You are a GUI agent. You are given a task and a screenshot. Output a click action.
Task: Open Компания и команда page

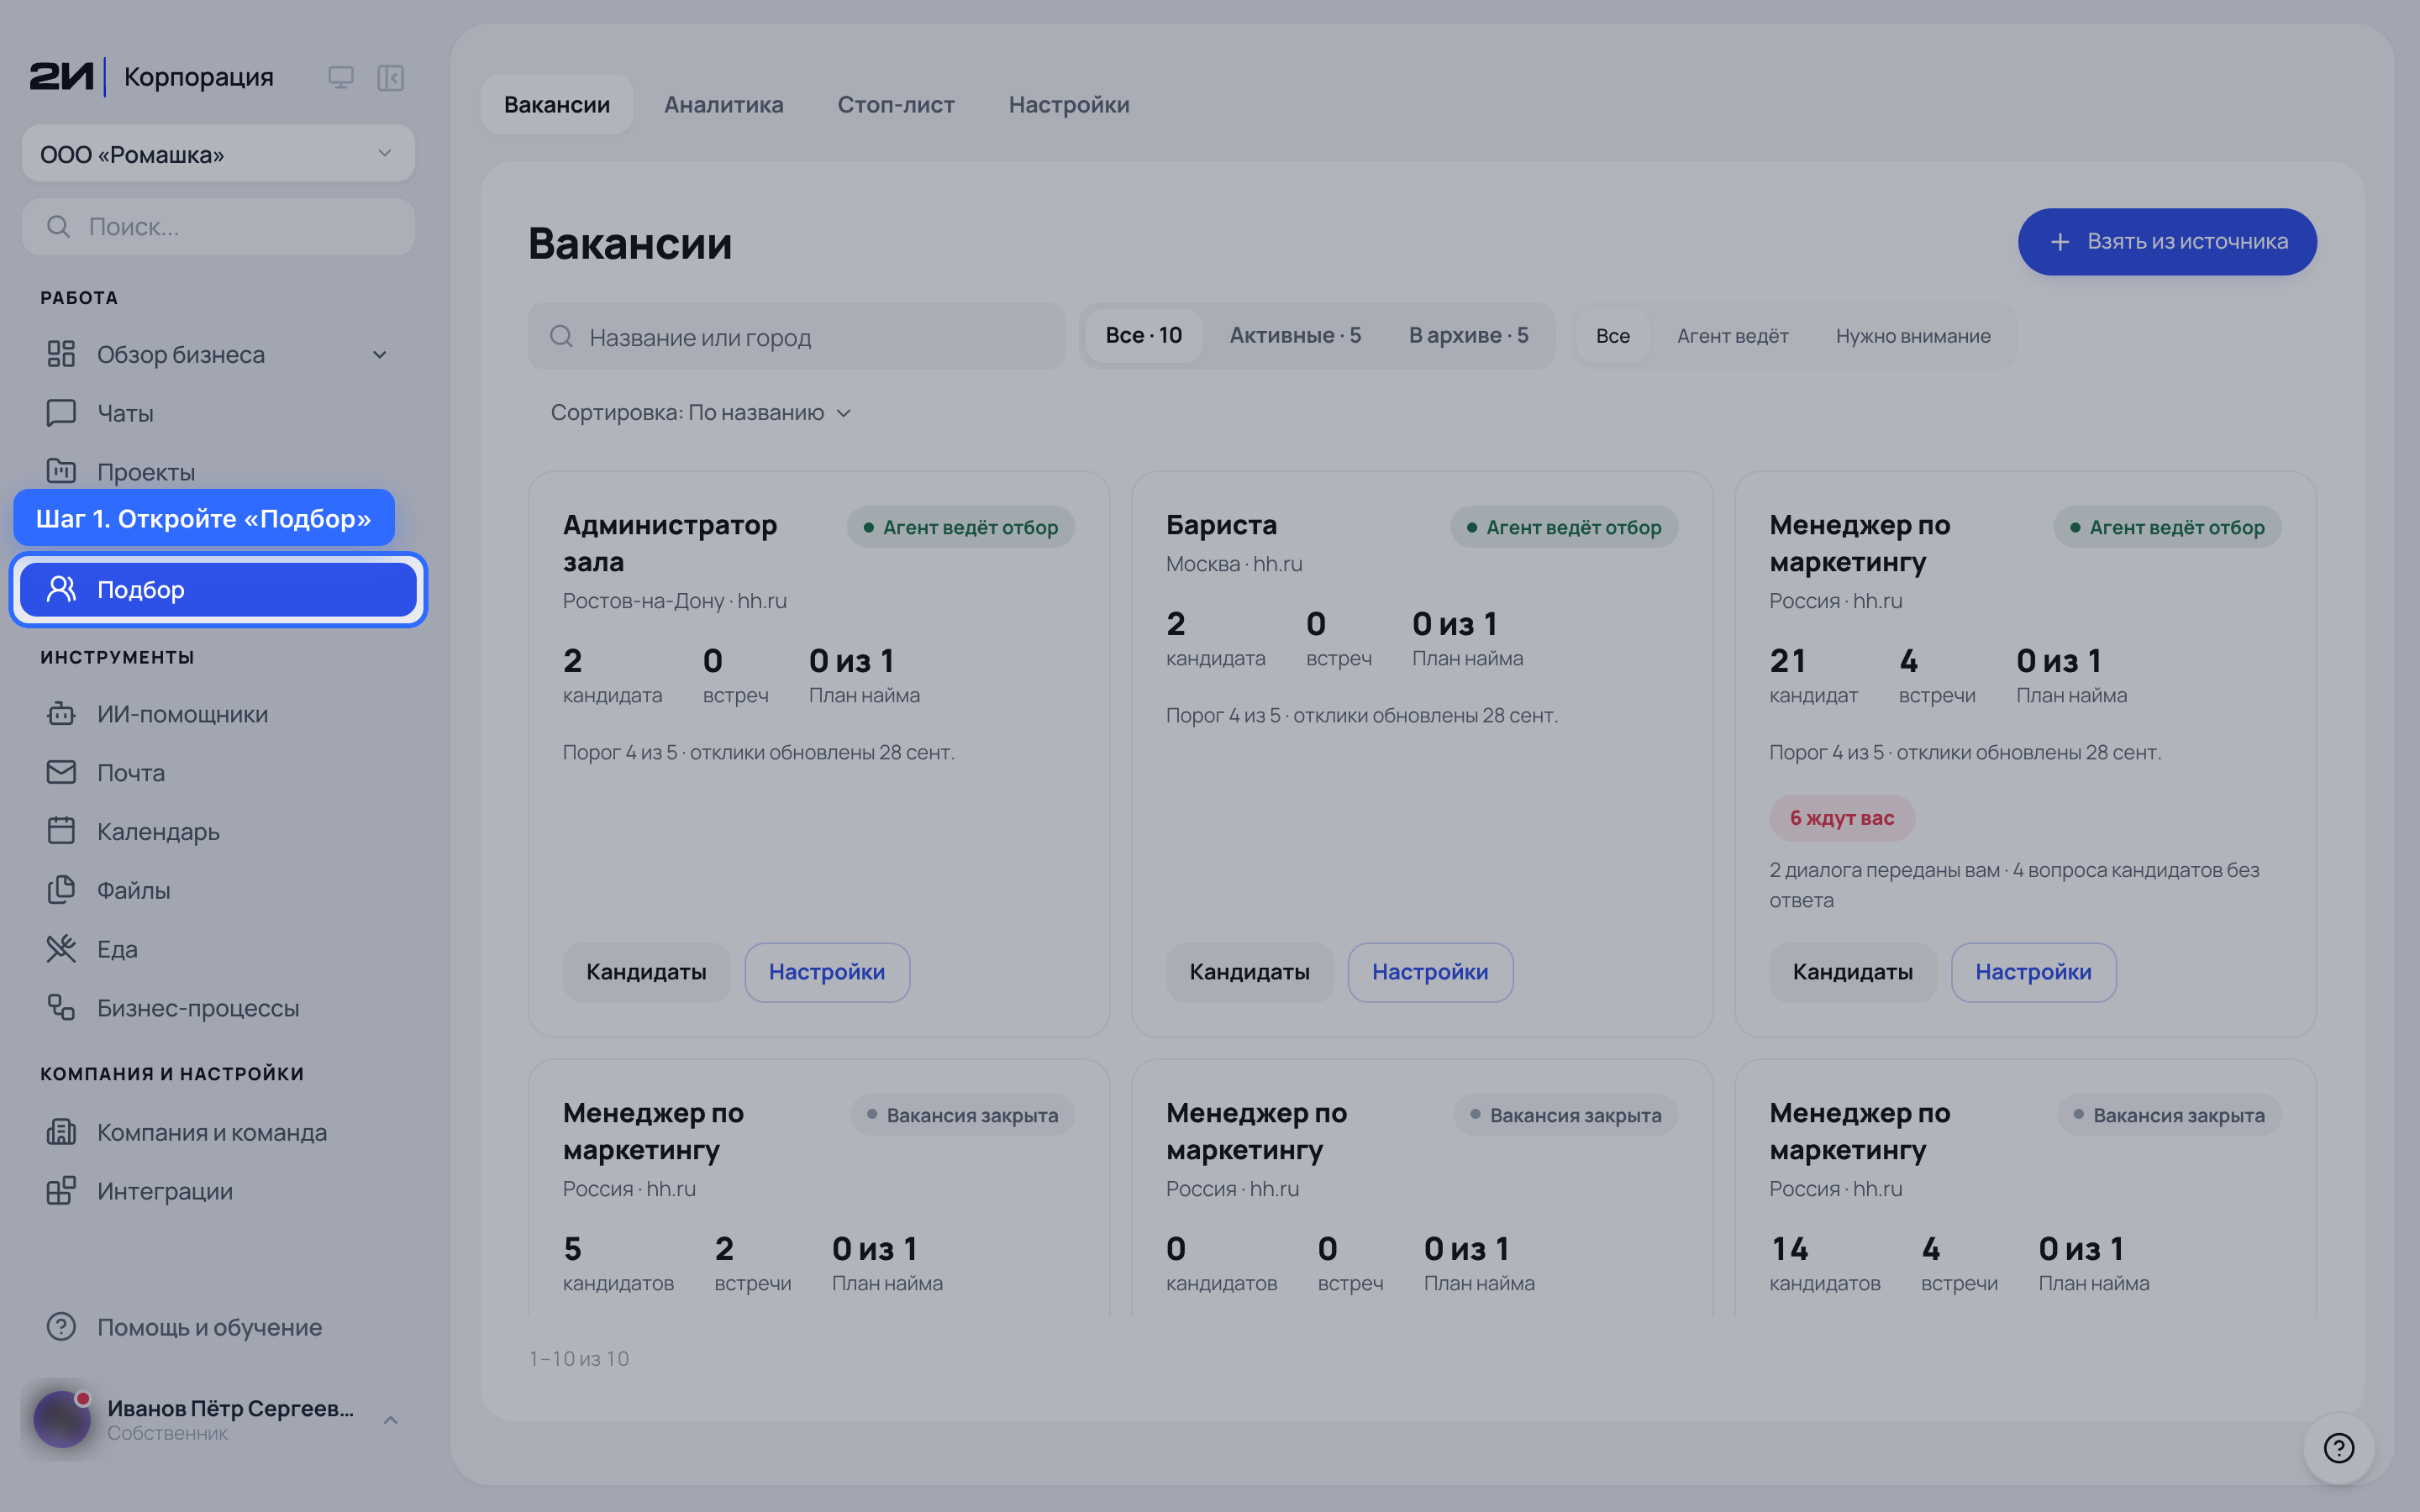click(x=218, y=1132)
